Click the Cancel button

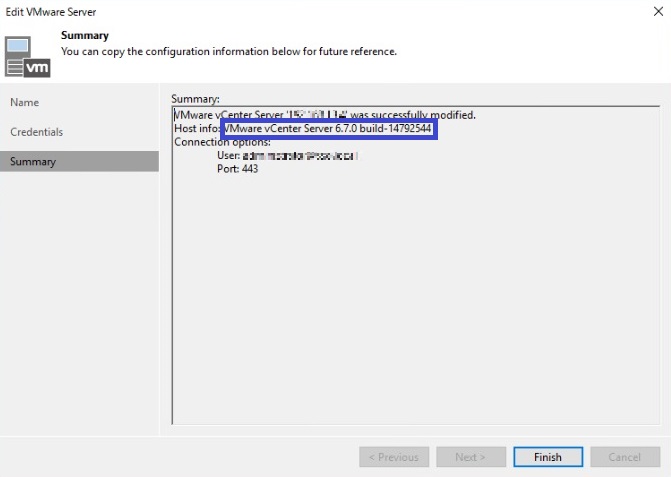pos(625,457)
